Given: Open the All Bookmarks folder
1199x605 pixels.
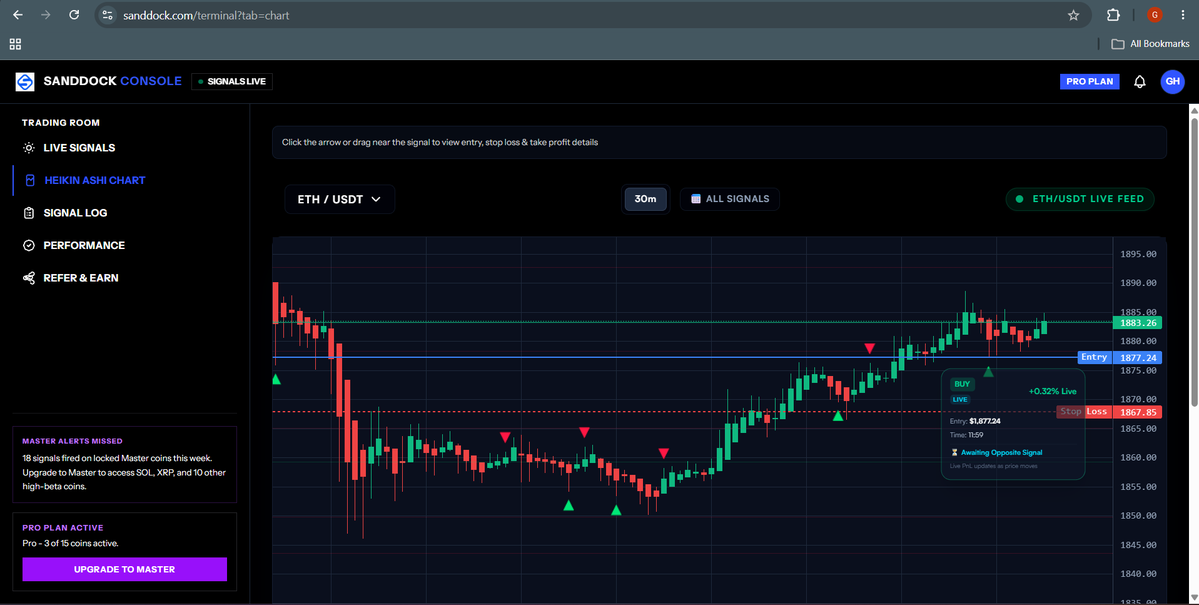Looking at the screenshot, I should (x=1150, y=44).
